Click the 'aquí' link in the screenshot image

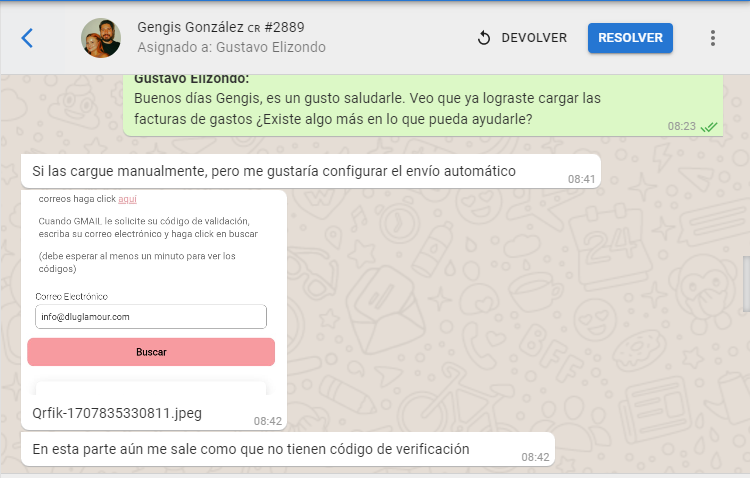click(x=127, y=199)
